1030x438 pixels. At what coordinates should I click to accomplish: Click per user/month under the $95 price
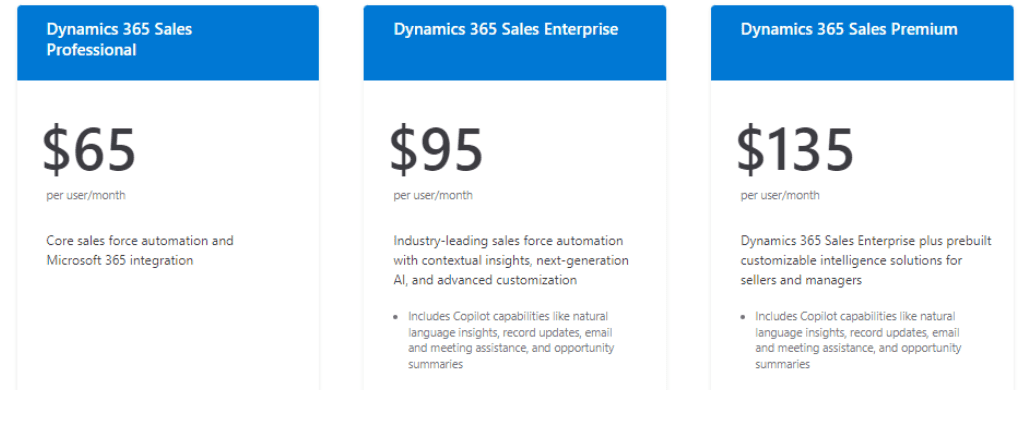coord(433,196)
